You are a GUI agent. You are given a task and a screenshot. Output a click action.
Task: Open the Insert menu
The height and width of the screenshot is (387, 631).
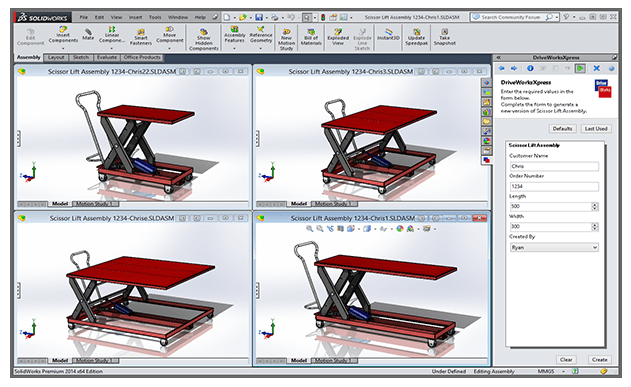pos(135,17)
